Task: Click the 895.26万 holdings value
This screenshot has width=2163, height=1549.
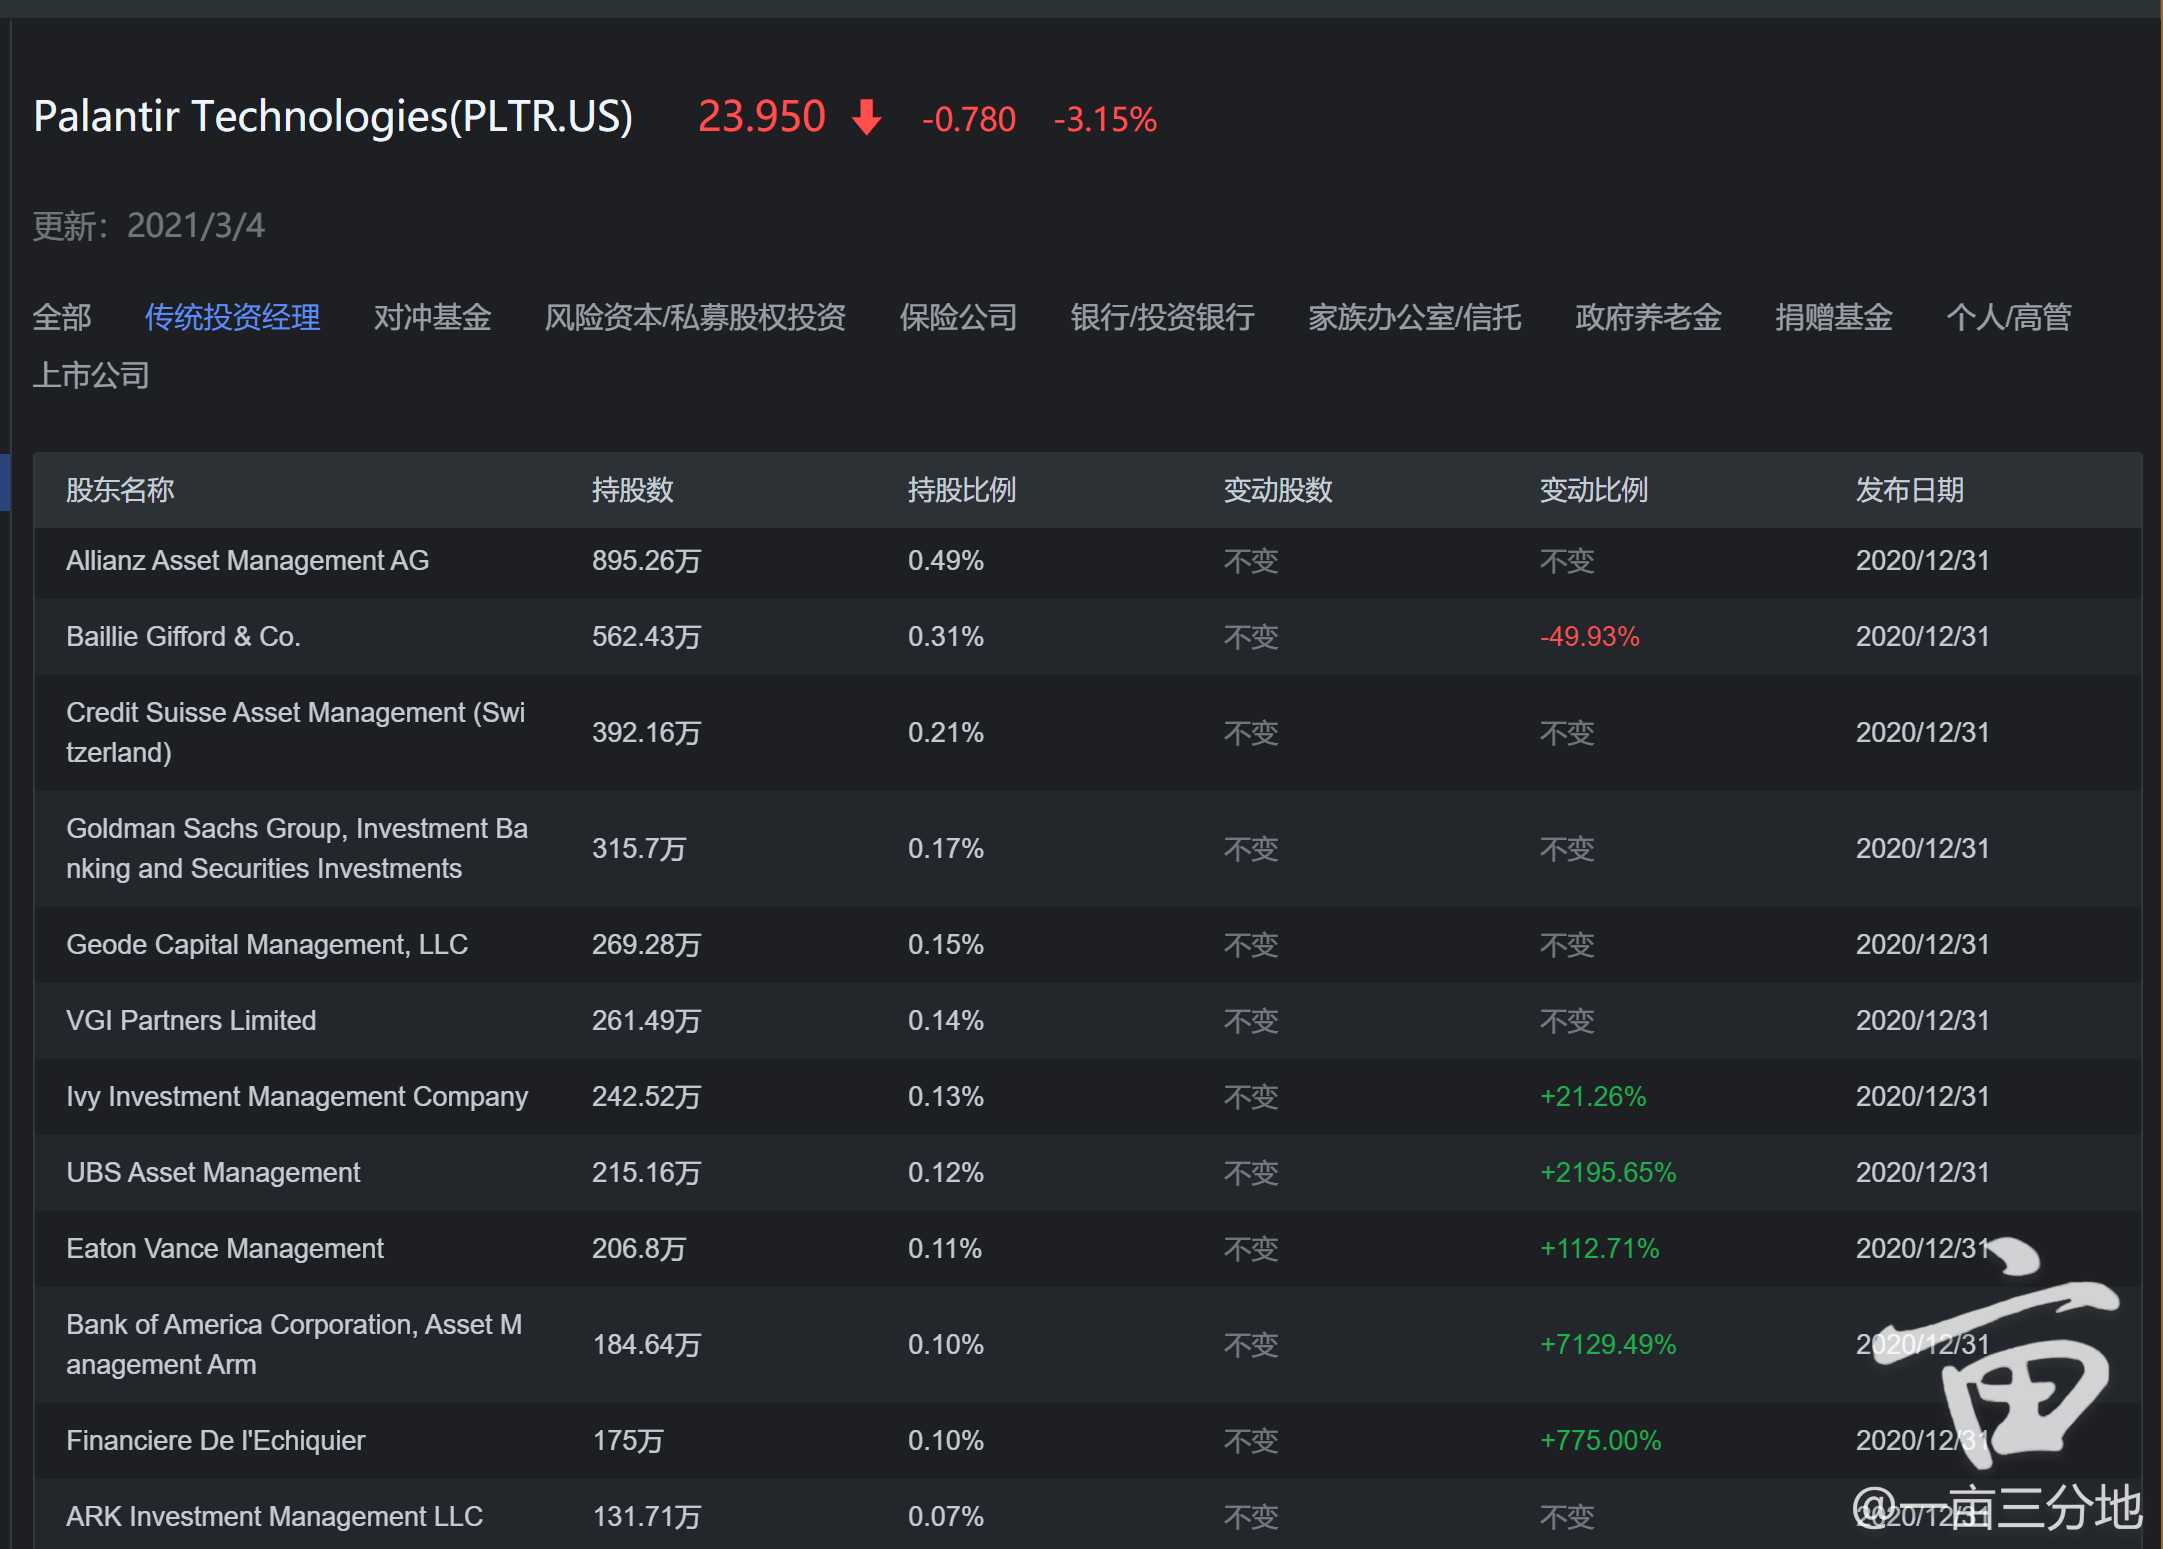Action: (x=647, y=561)
